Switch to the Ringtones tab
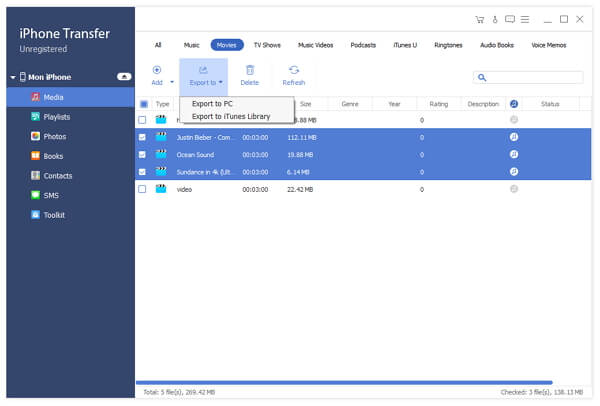The image size is (600, 406). point(448,45)
